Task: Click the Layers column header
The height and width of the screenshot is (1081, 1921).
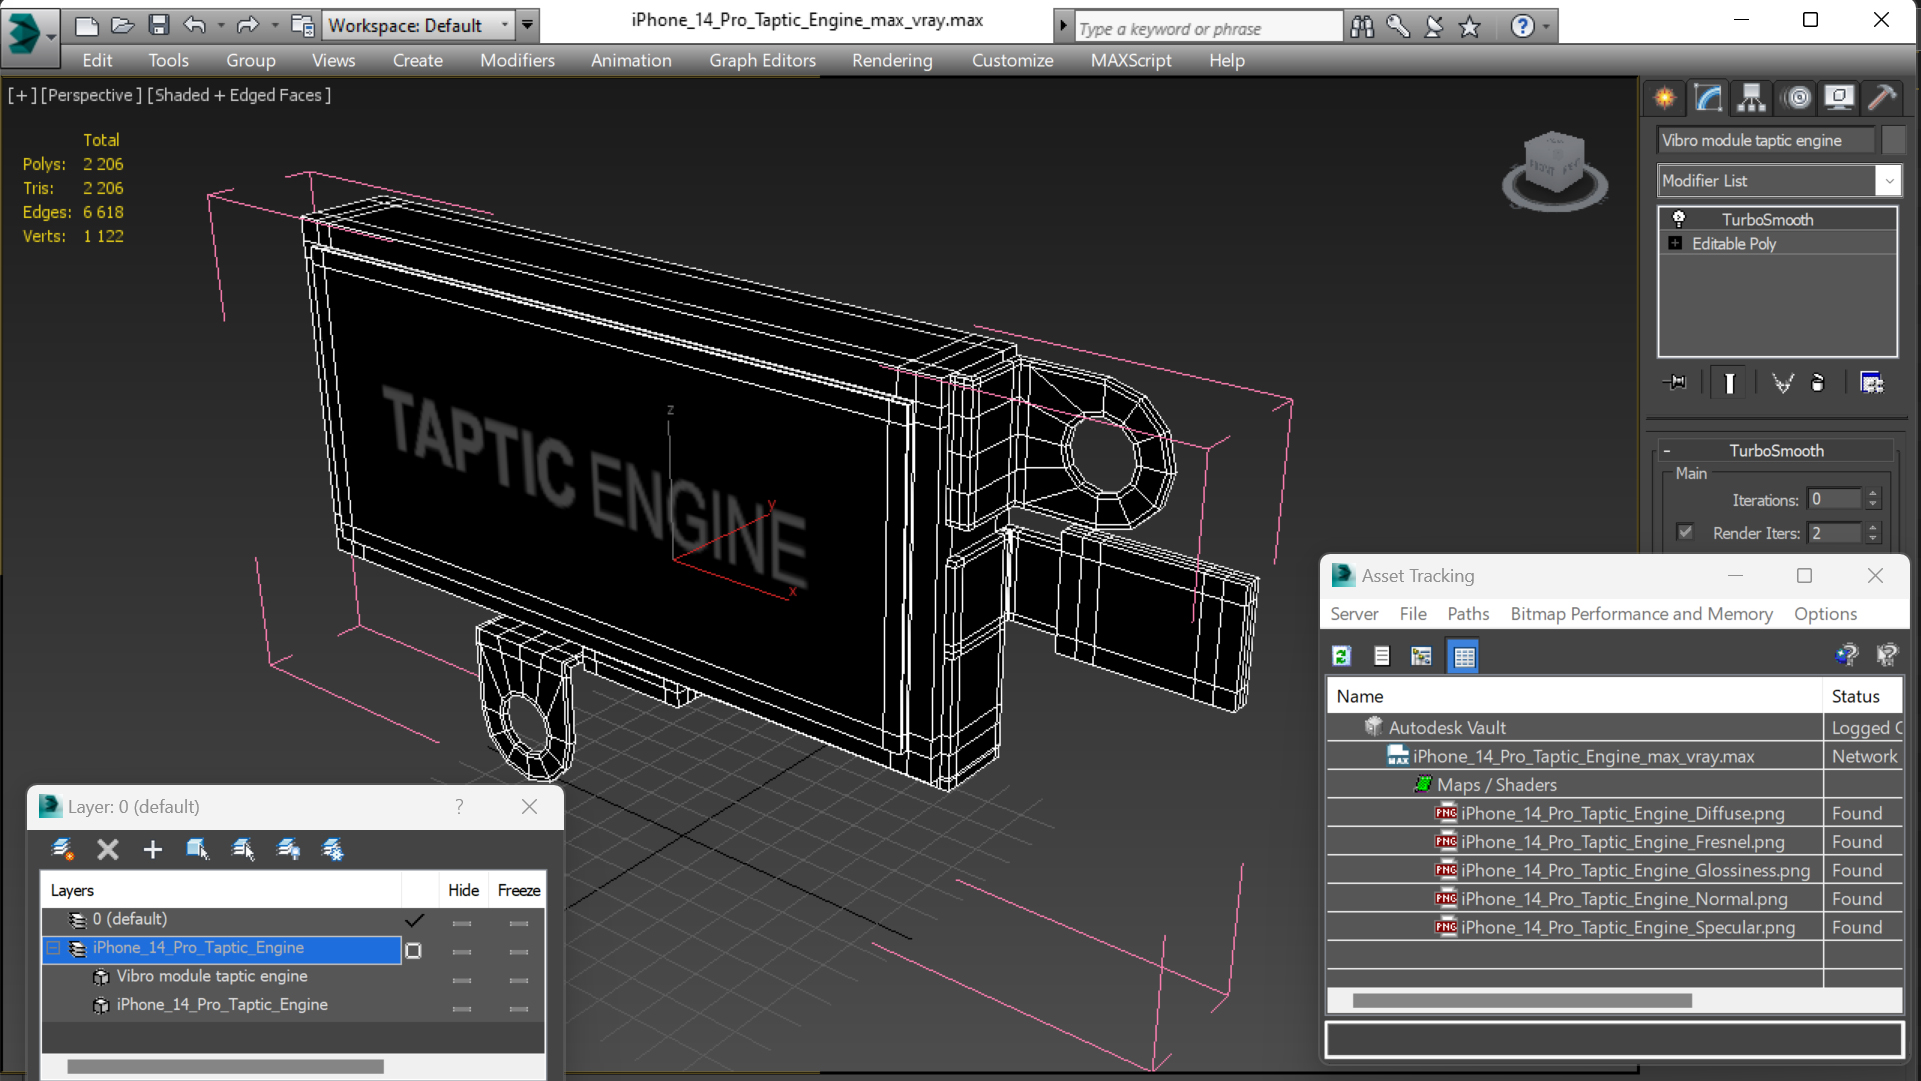Action: coord(221,890)
